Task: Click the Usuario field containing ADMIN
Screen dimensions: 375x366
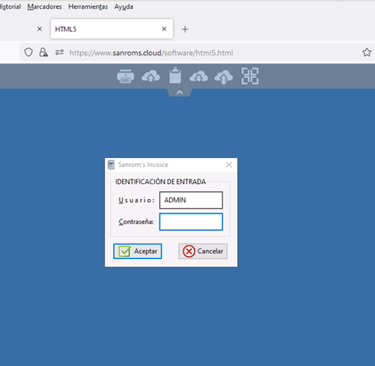Action: [191, 200]
